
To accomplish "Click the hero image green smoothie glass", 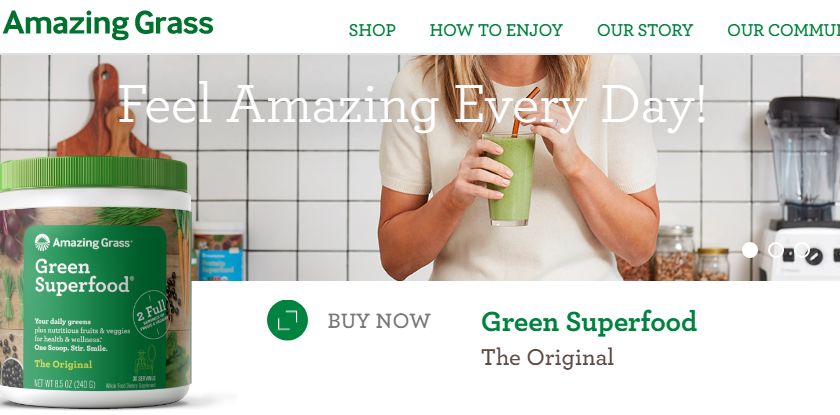I will [509, 179].
